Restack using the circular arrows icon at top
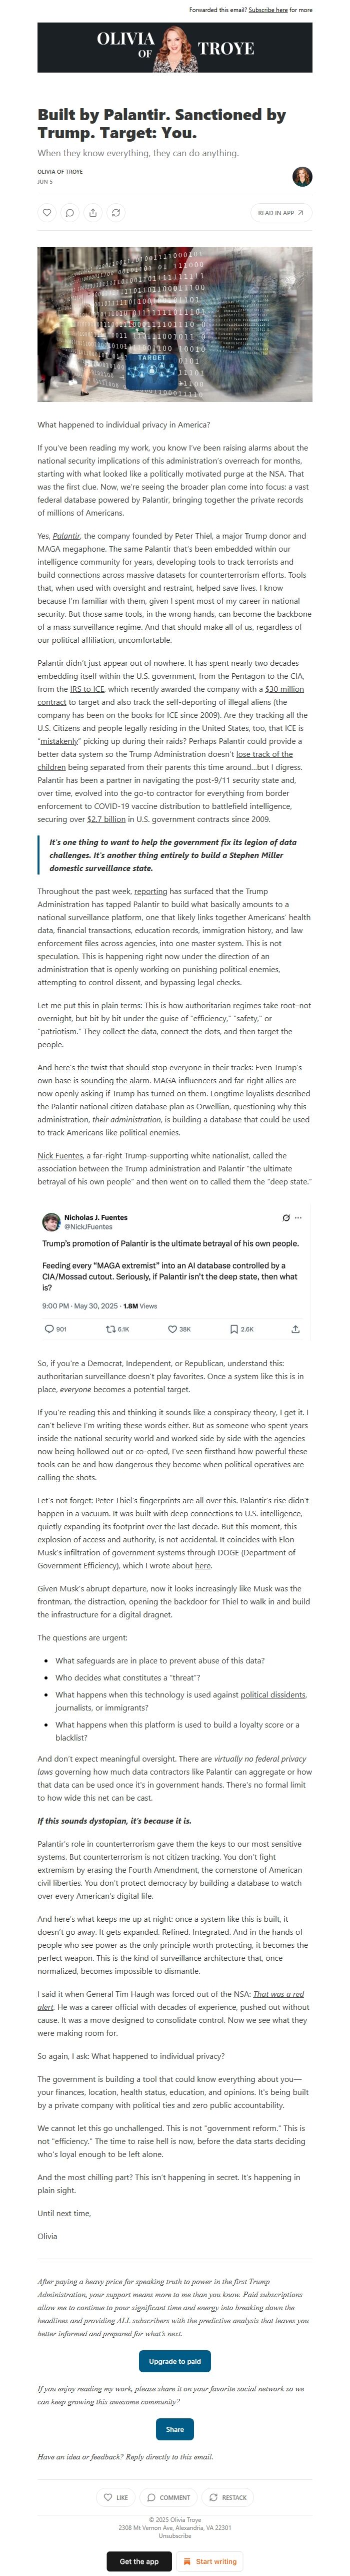The width and height of the screenshot is (350, 2576). pyautogui.click(x=116, y=212)
